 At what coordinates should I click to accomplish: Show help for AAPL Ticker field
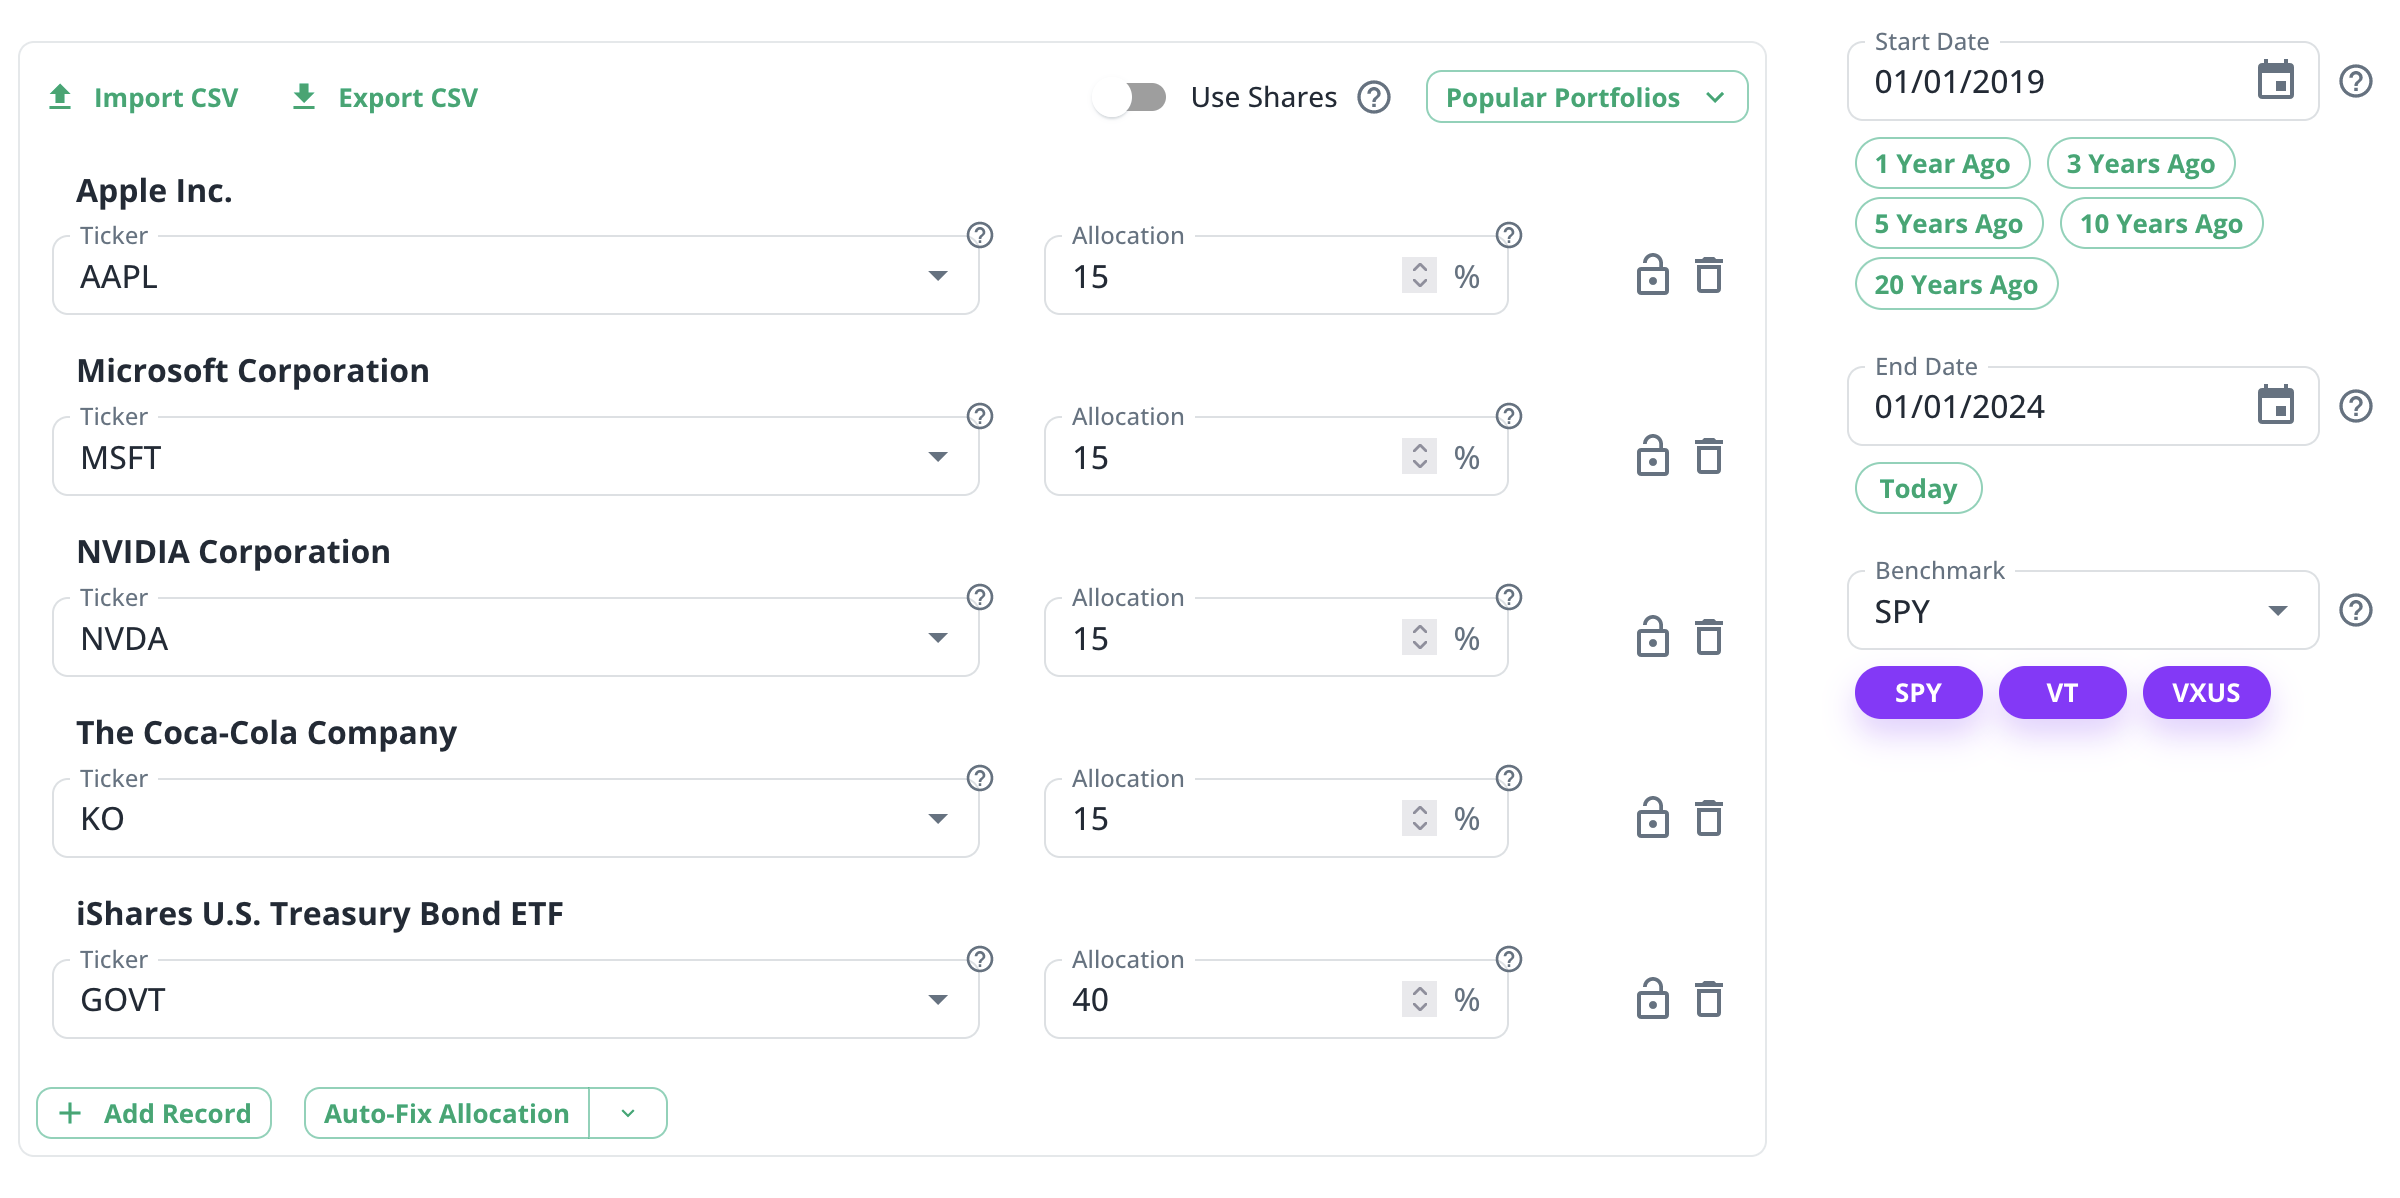pyautogui.click(x=980, y=235)
